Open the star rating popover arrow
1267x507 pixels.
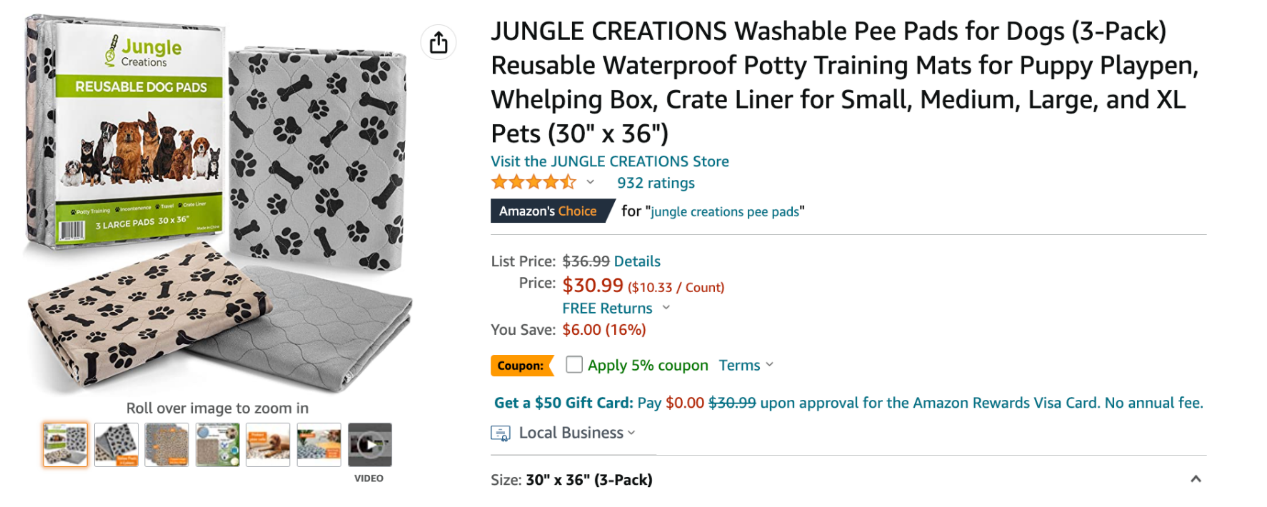pyautogui.click(x=590, y=182)
